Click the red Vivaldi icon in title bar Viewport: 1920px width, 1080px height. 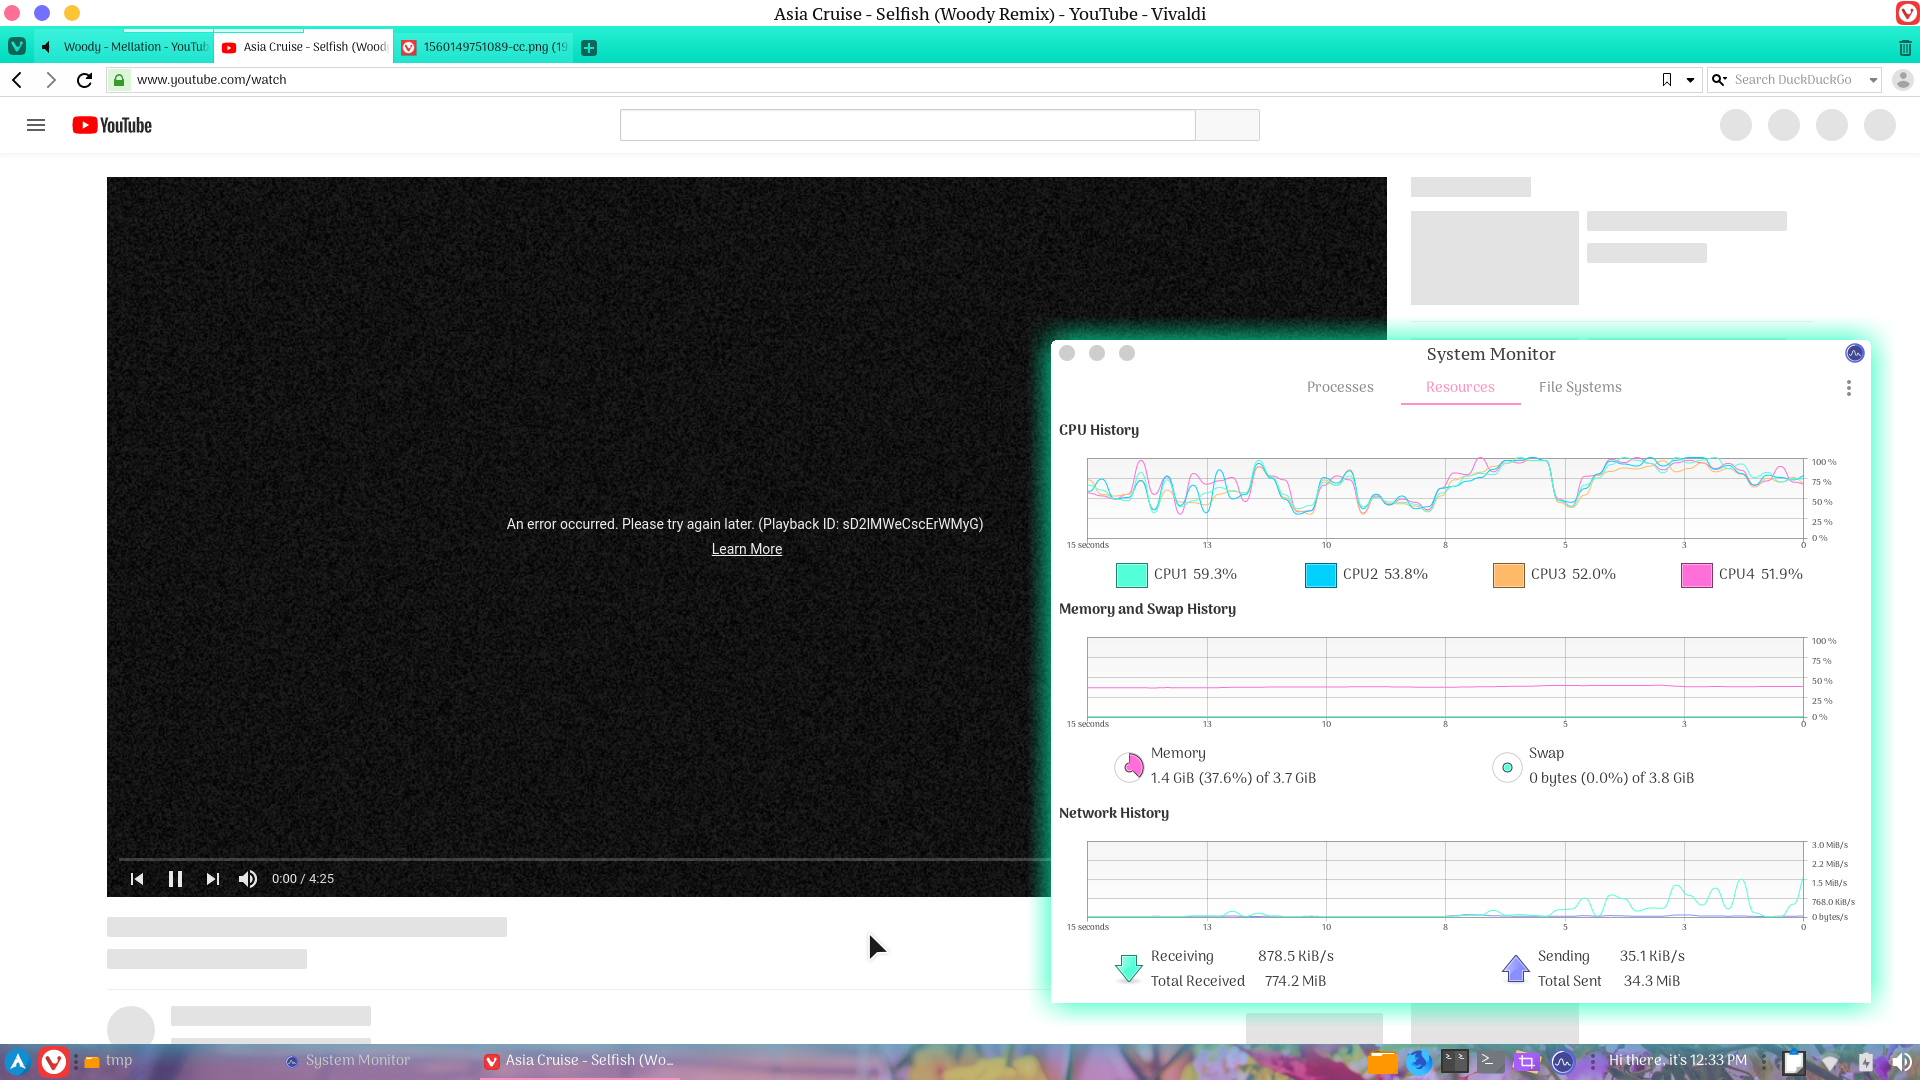1907,13
